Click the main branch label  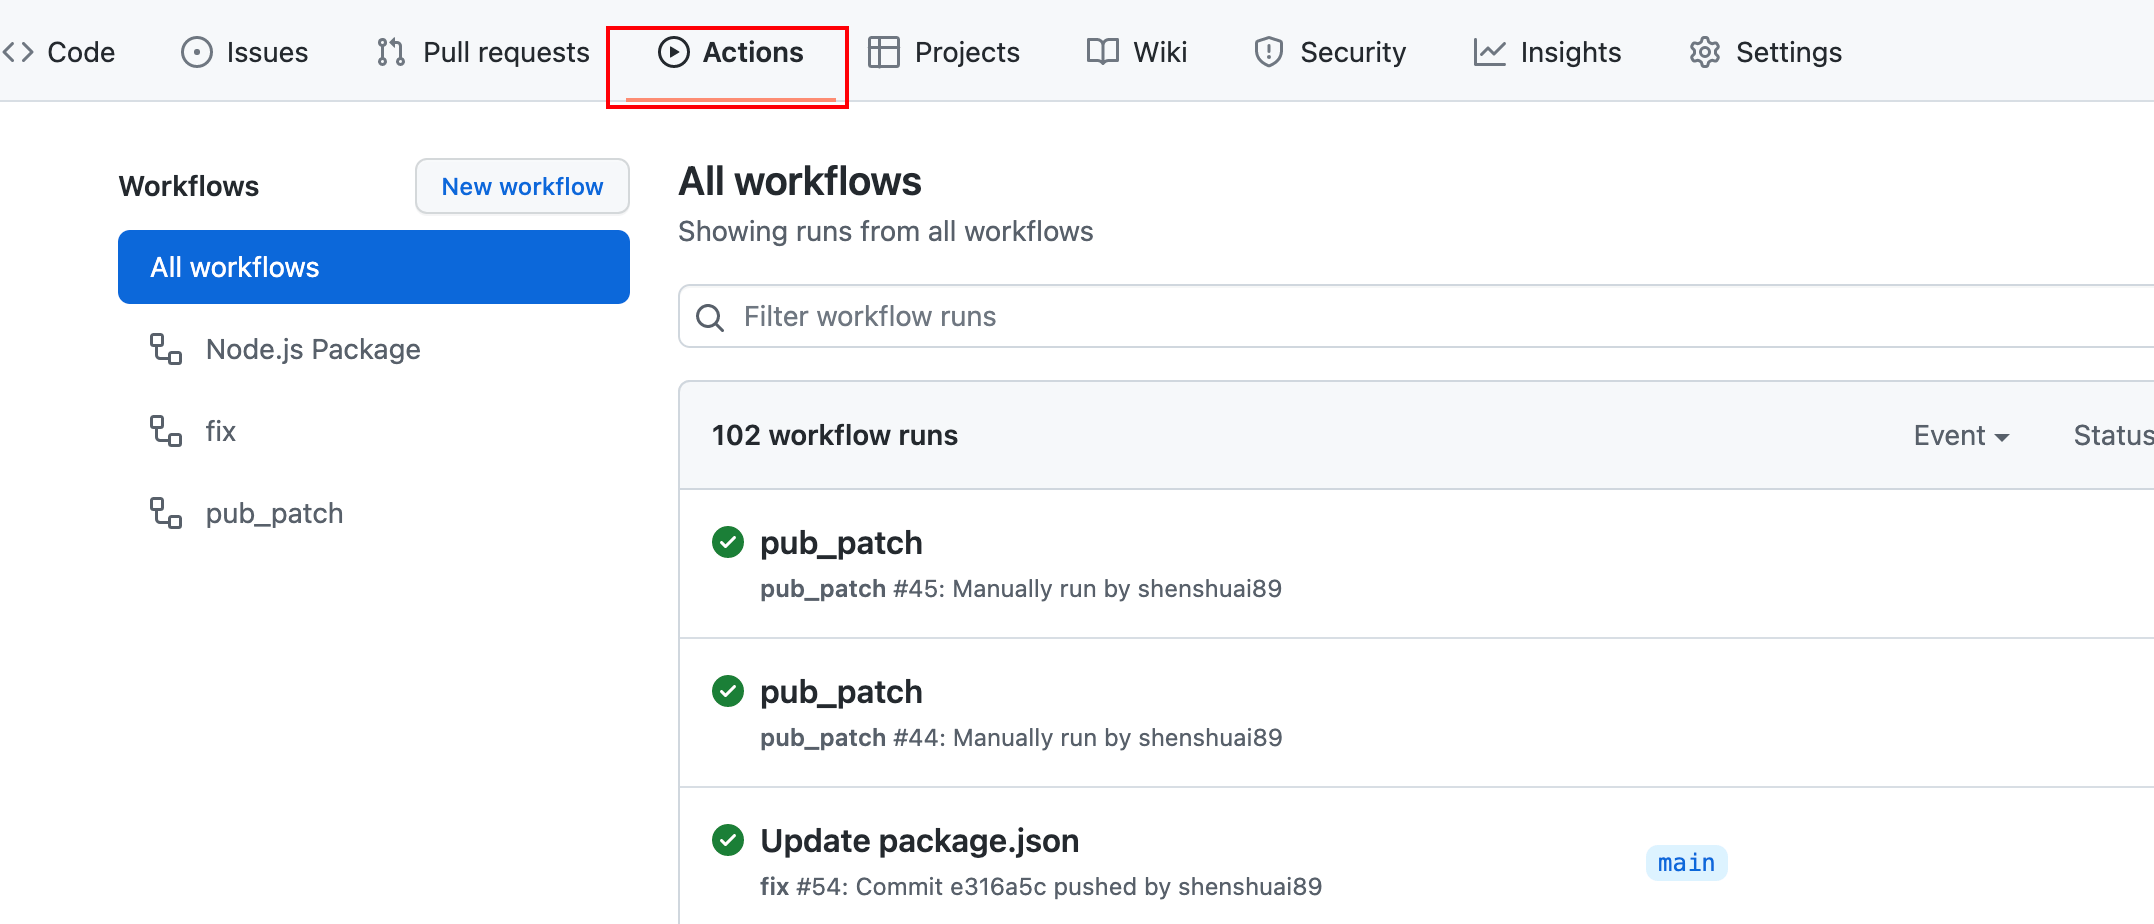point(1686,863)
